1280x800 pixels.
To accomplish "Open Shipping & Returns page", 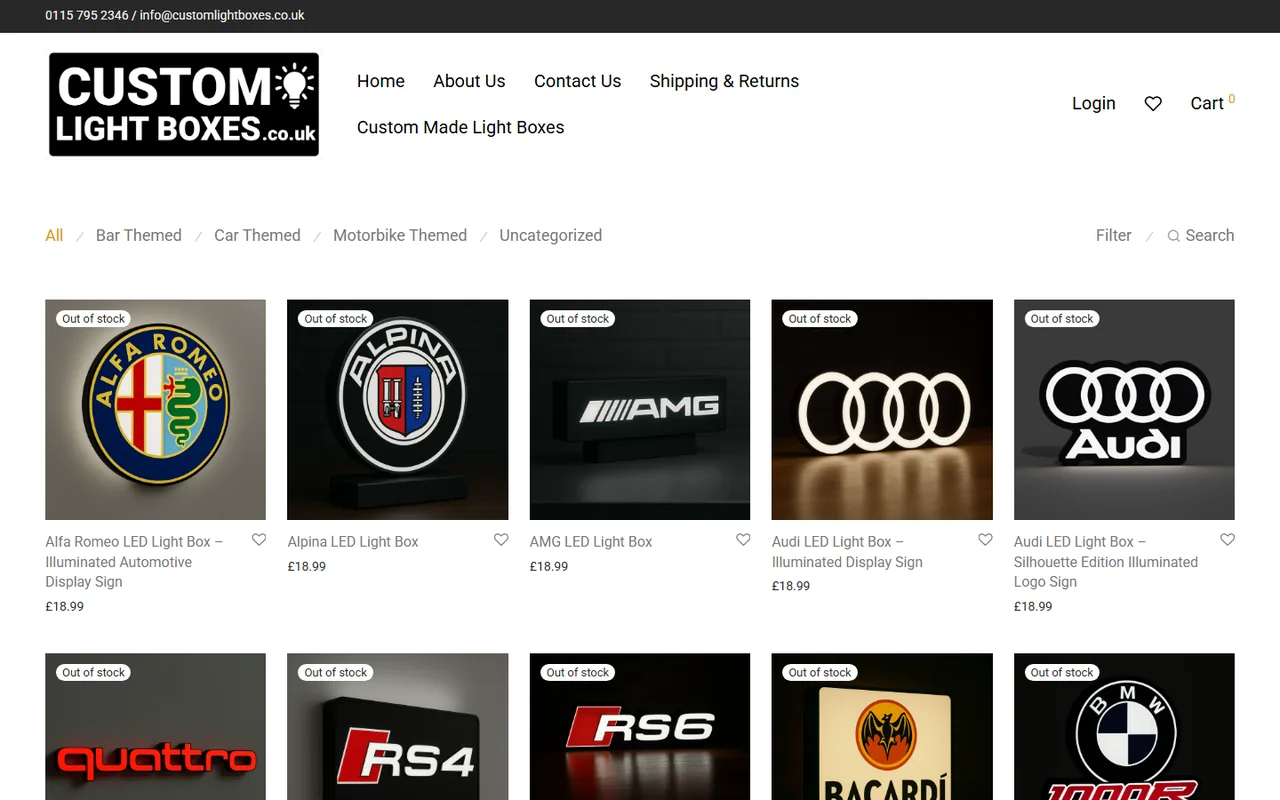I will click(x=724, y=81).
